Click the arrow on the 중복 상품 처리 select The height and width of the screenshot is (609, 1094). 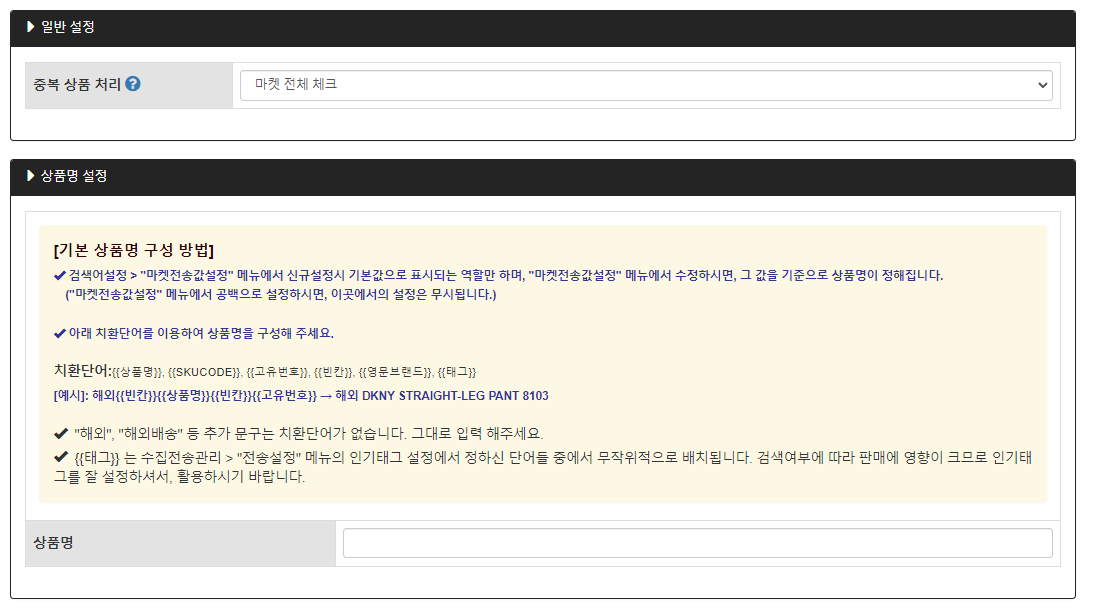(1042, 85)
